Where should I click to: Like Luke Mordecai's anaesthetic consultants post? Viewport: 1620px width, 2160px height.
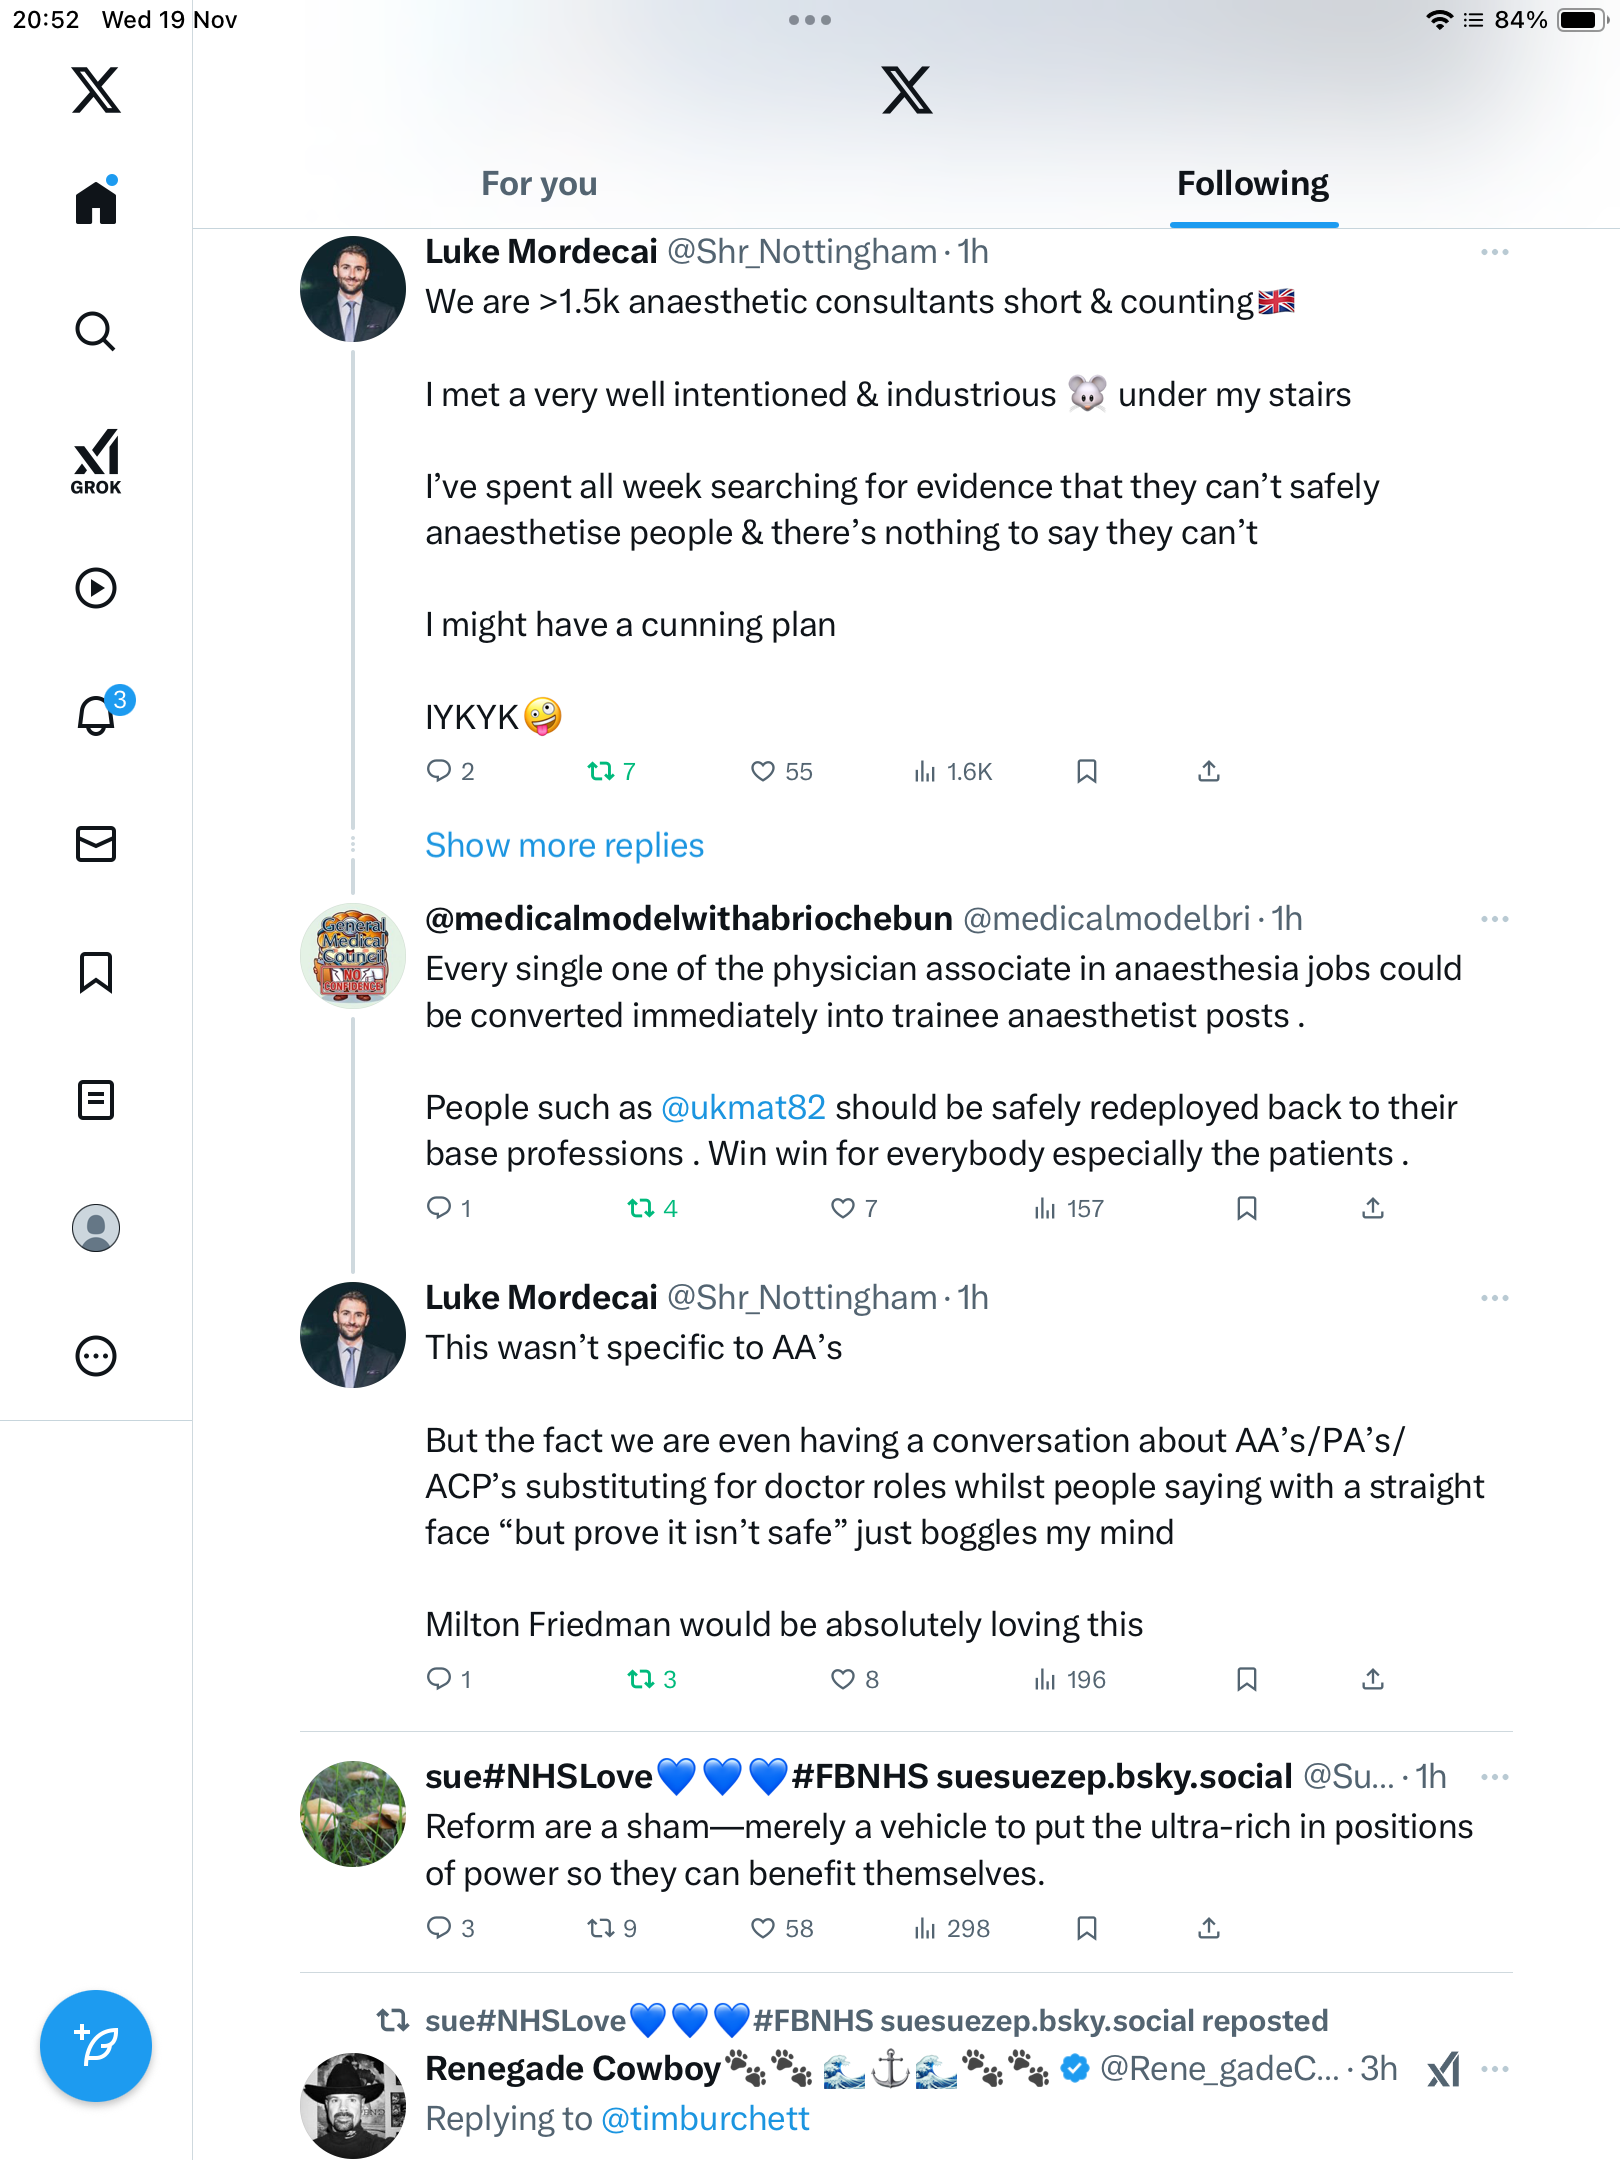tap(763, 771)
